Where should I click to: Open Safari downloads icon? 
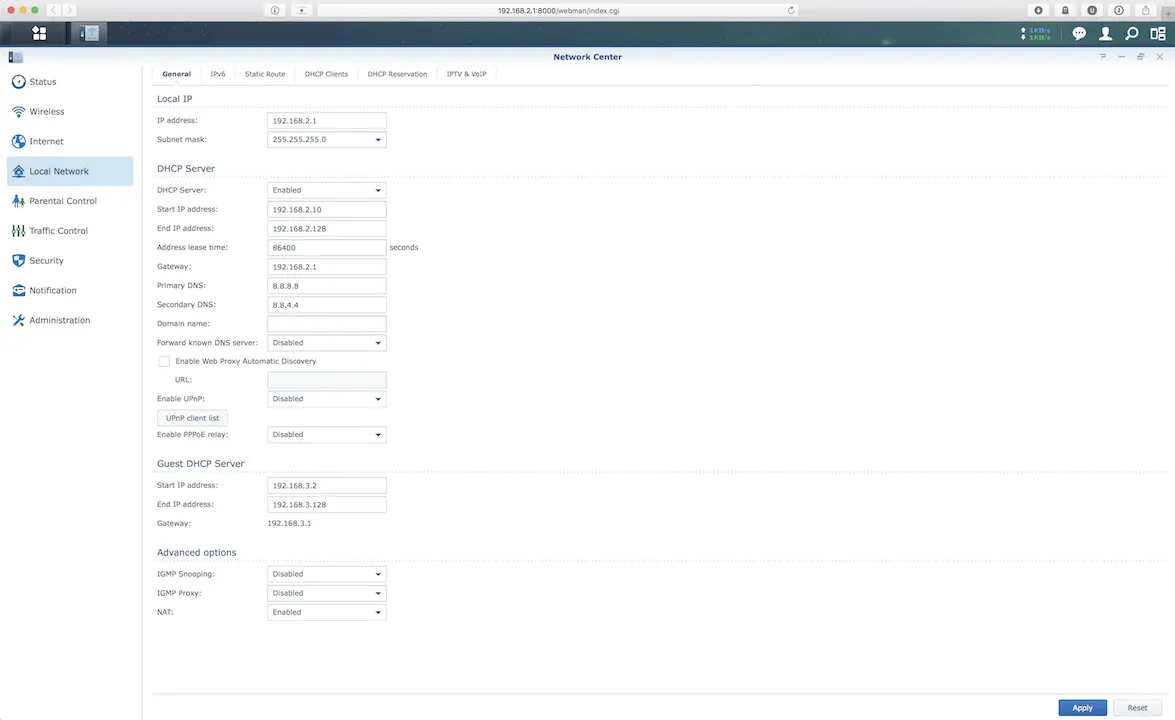[x=1039, y=10]
